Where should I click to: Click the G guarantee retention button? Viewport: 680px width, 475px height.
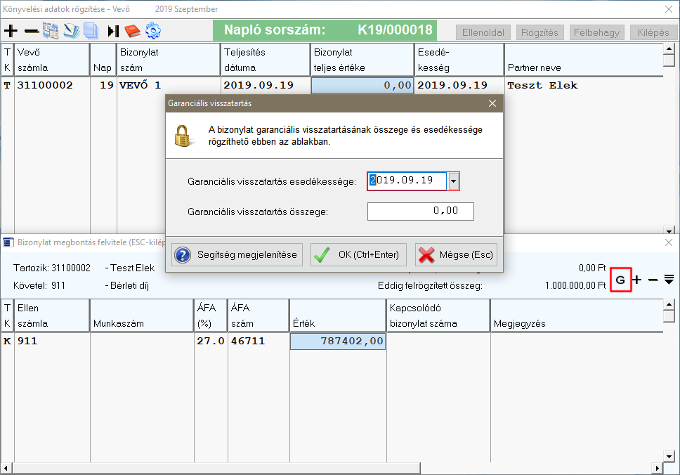coord(620,280)
